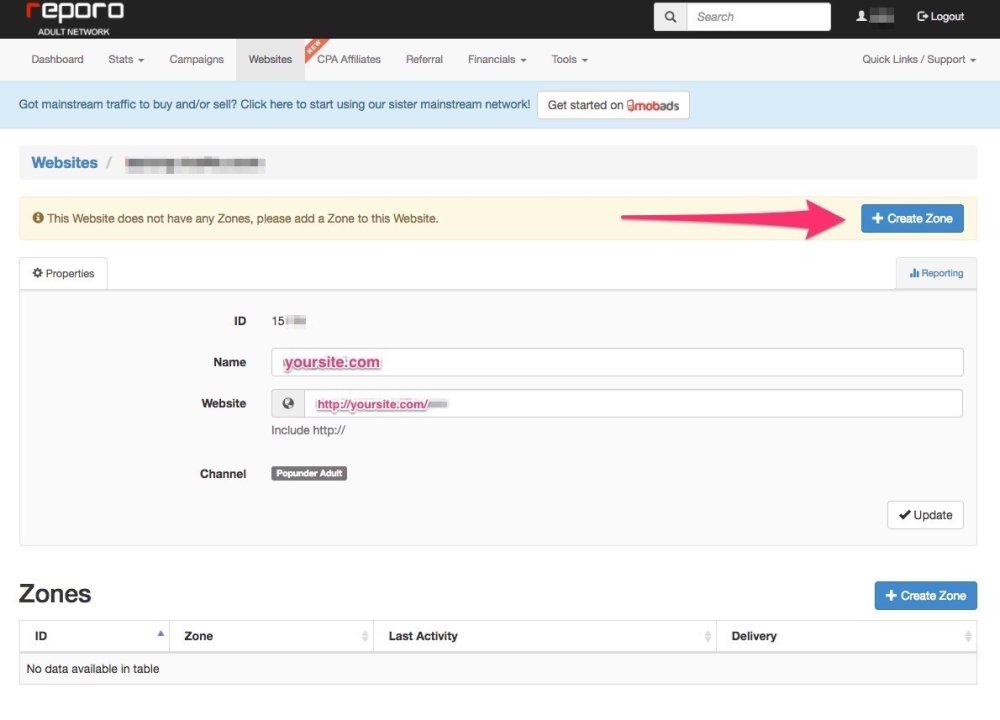Click the mainstream traffic banner link
The image size is (1000, 720).
point(274,105)
